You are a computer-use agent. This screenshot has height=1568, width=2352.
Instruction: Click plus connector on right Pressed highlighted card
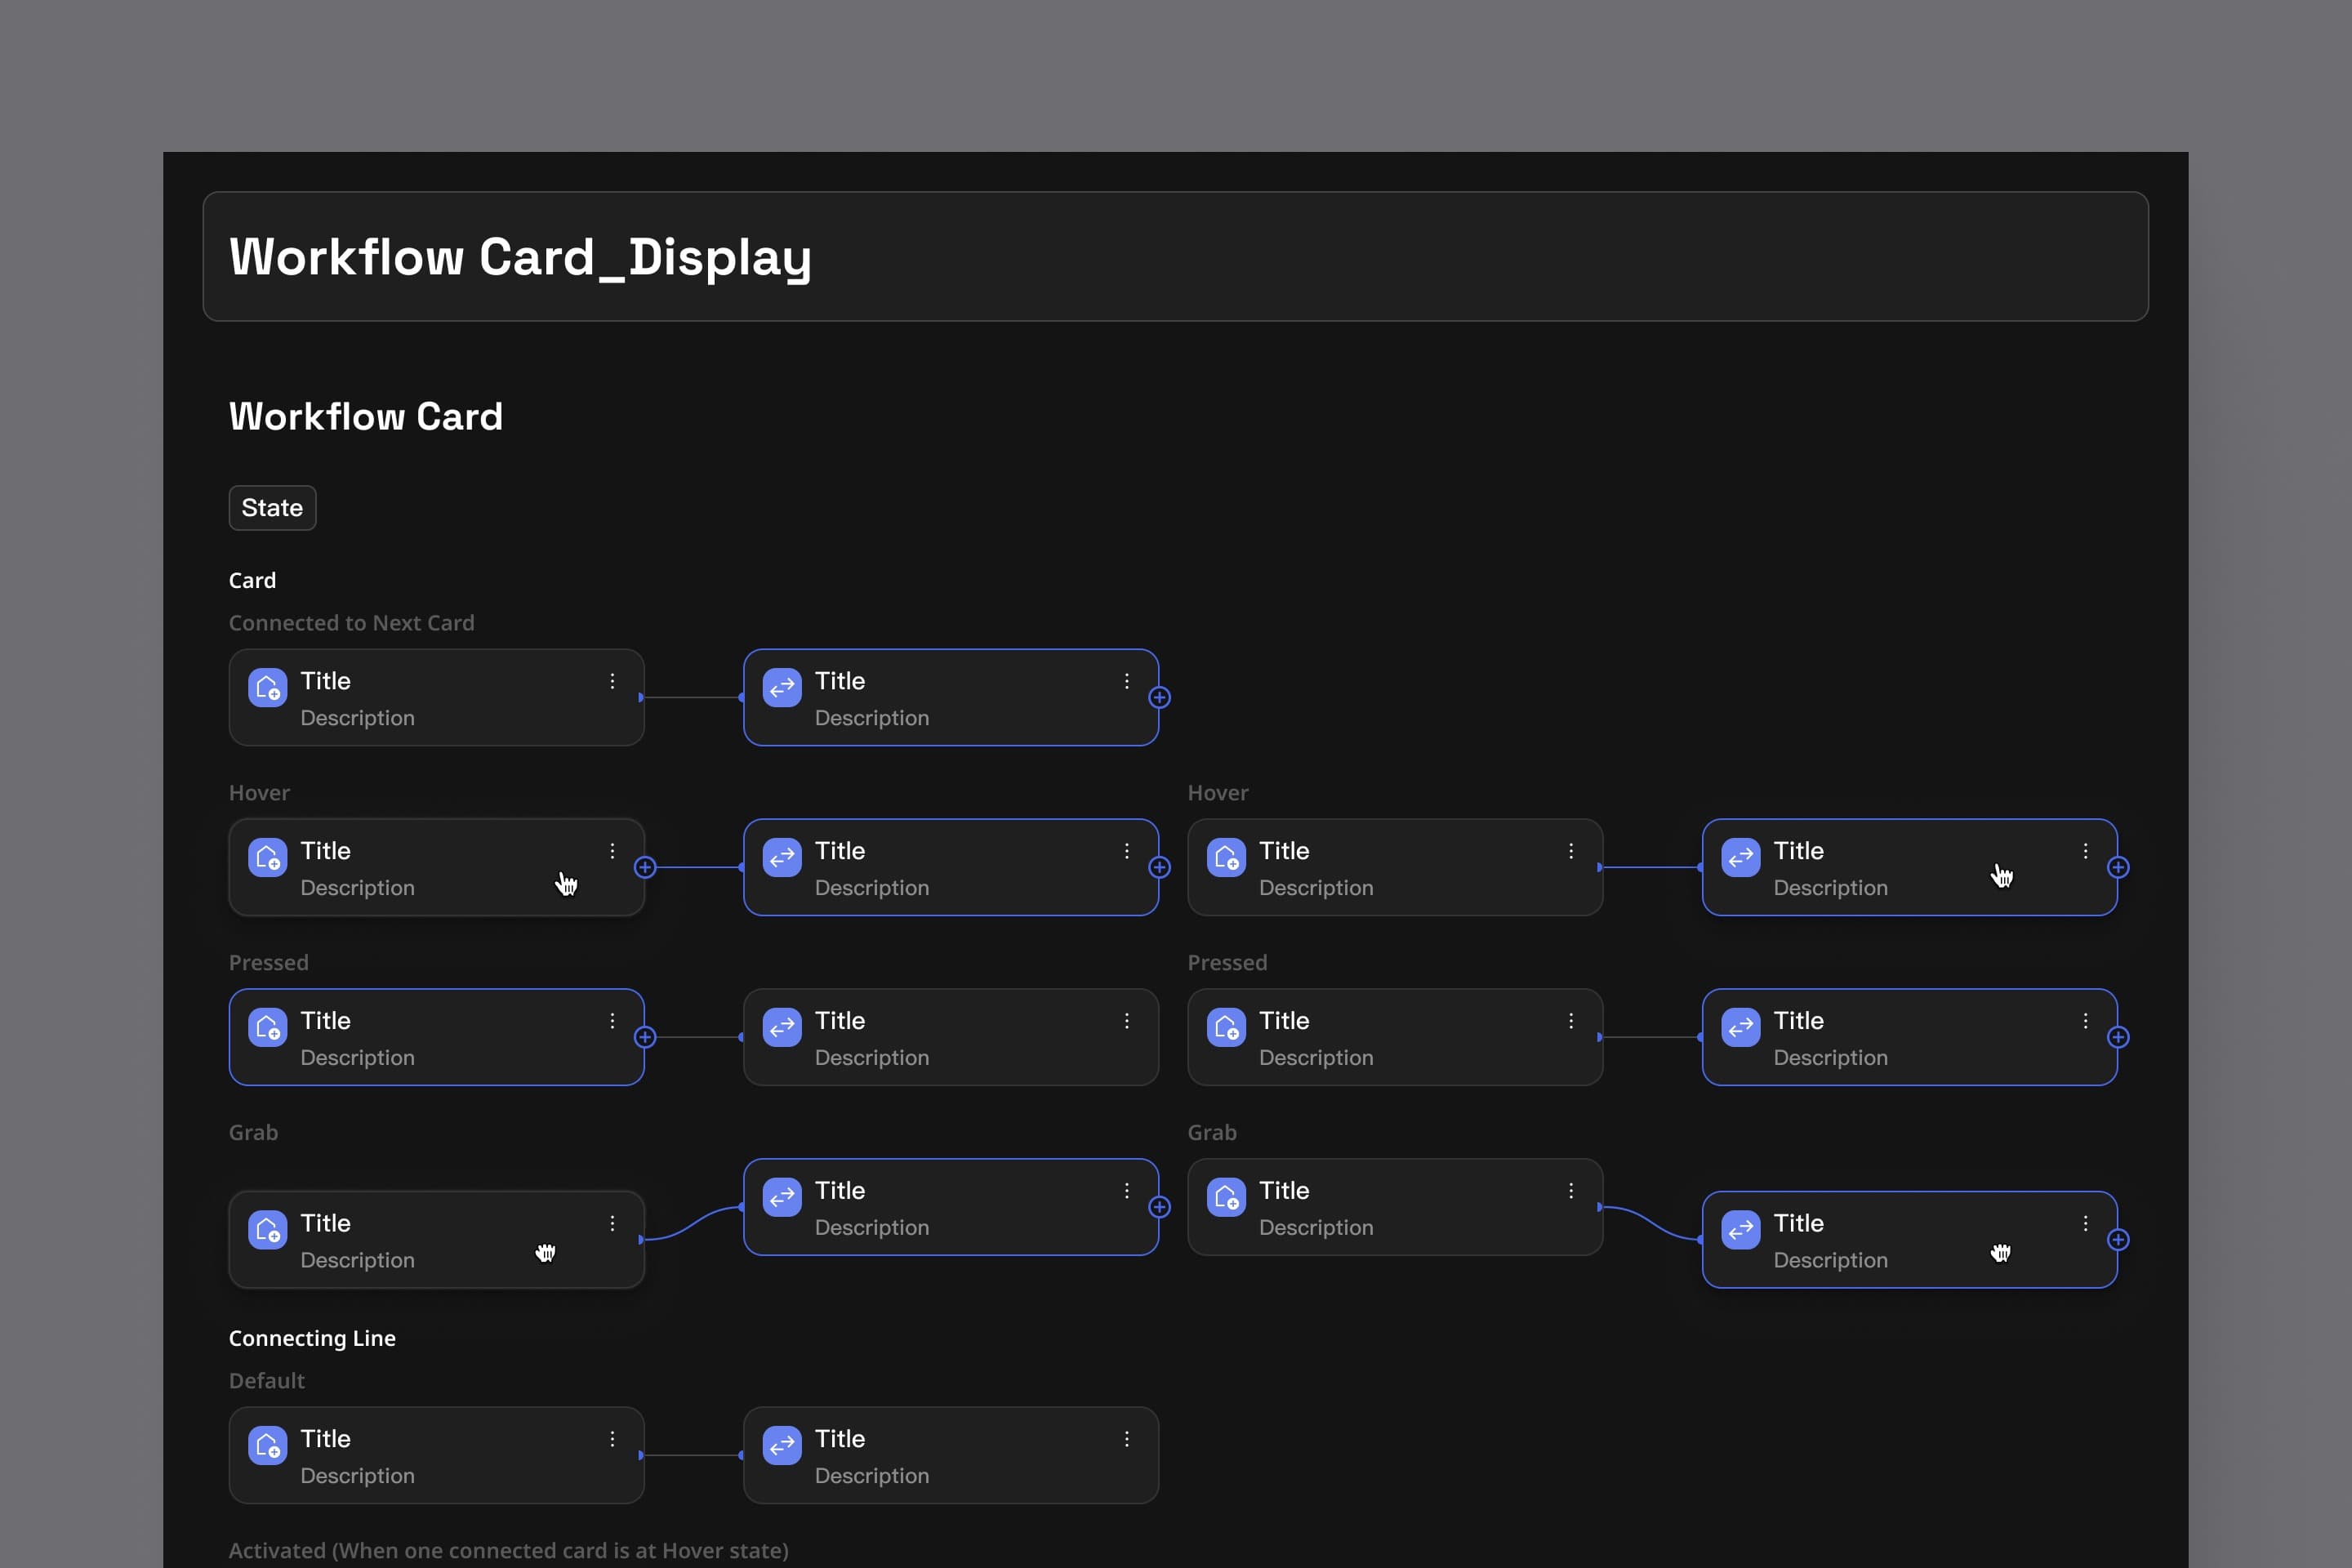click(x=2118, y=1037)
